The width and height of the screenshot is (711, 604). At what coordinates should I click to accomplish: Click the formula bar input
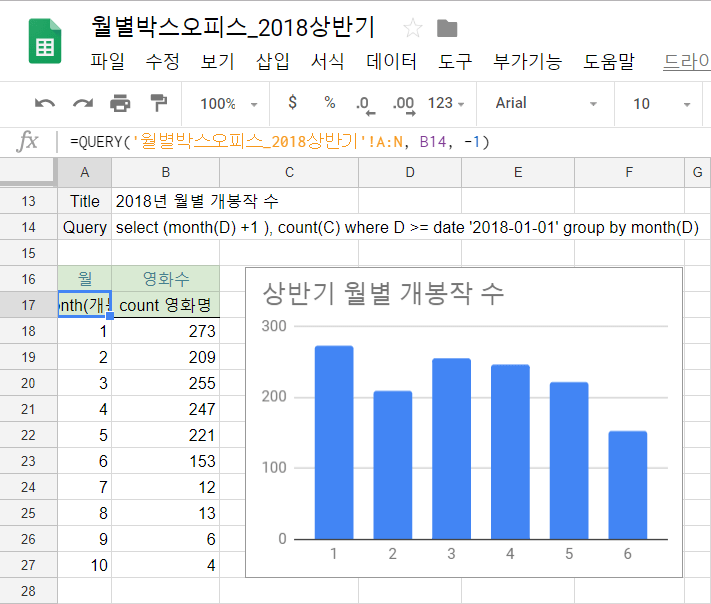(380, 142)
